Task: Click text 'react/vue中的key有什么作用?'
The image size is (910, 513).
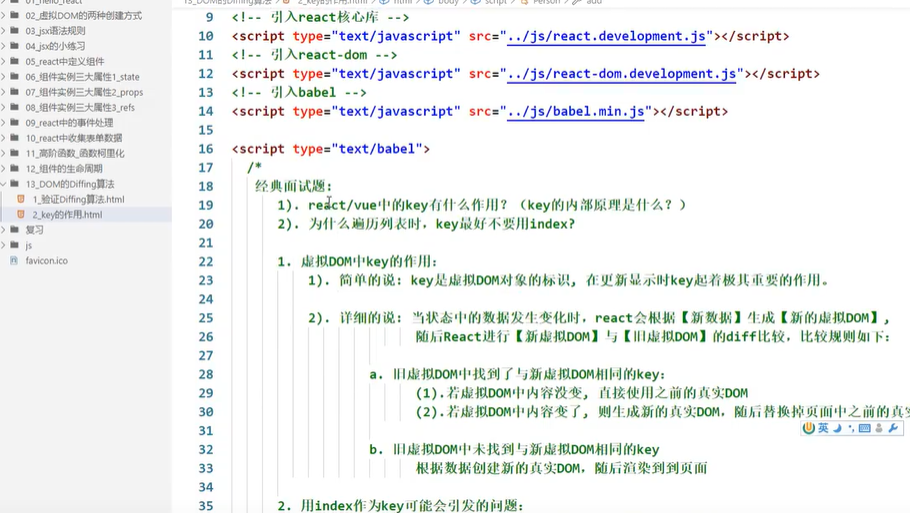Action: 408,205
